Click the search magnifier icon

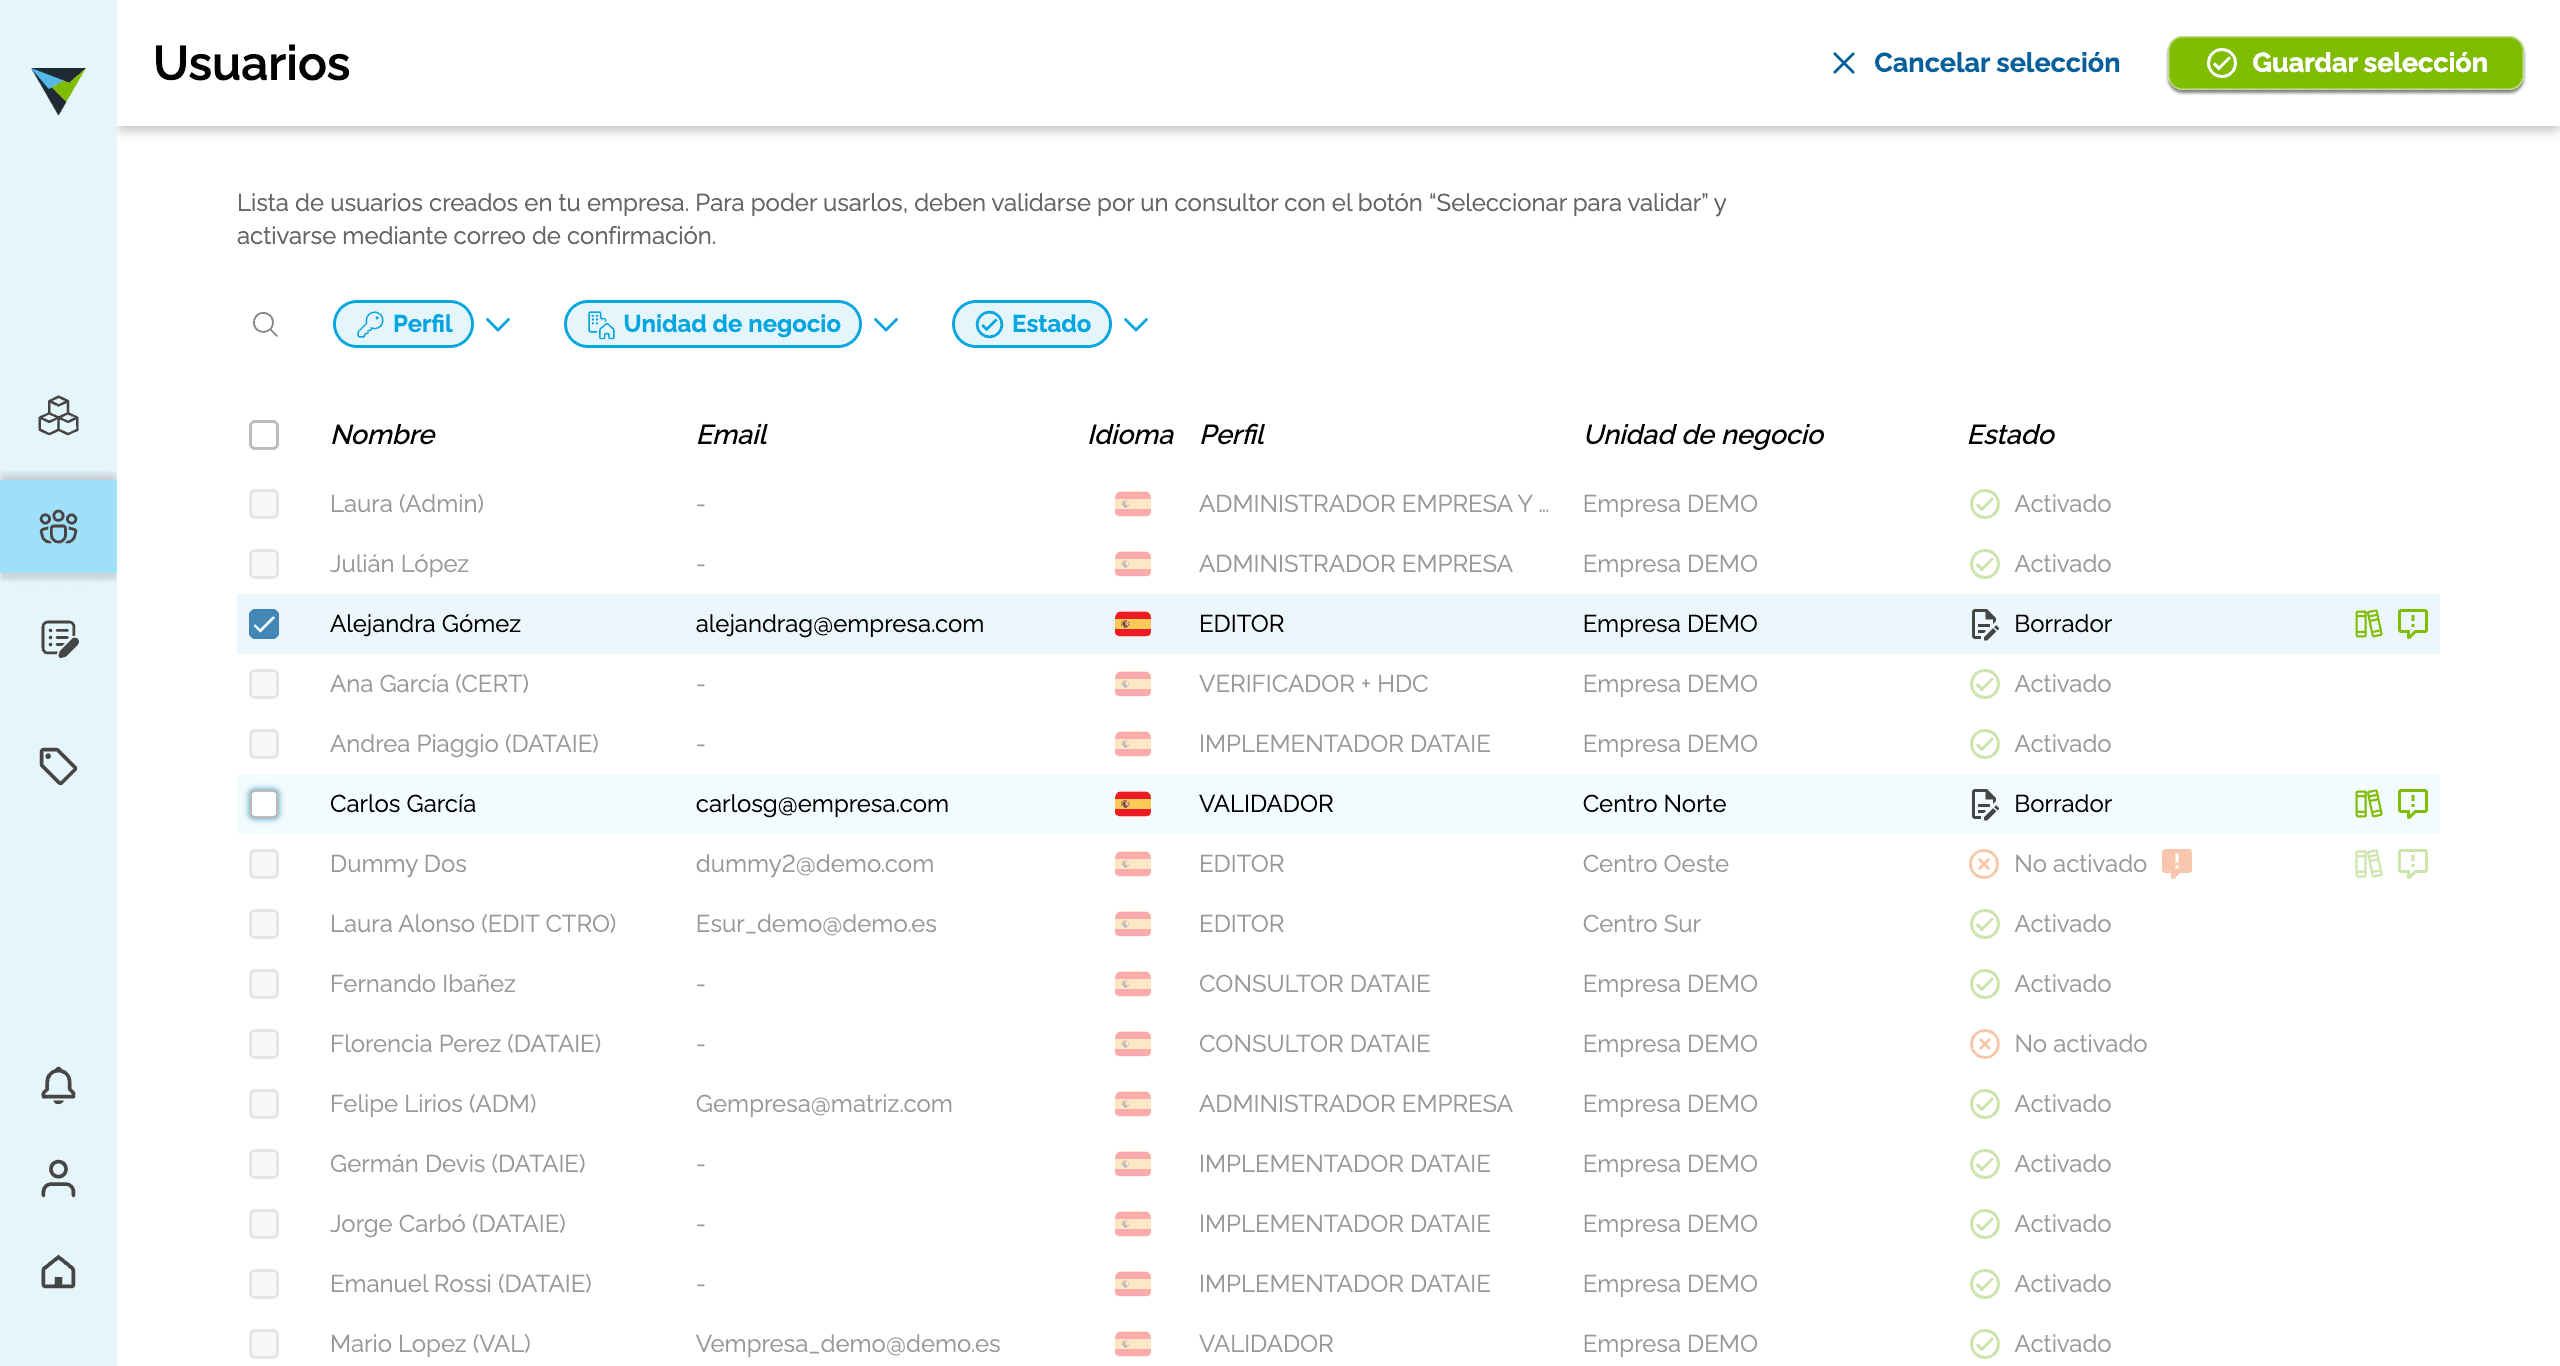[265, 324]
